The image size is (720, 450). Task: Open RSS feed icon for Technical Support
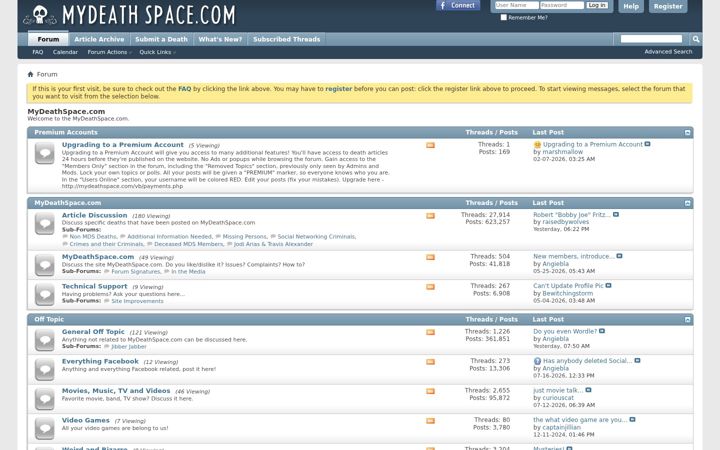[430, 287]
